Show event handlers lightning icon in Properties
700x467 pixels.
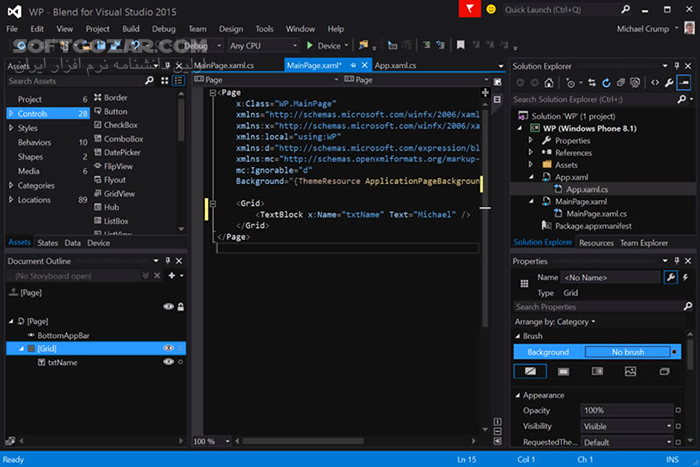[x=686, y=277]
